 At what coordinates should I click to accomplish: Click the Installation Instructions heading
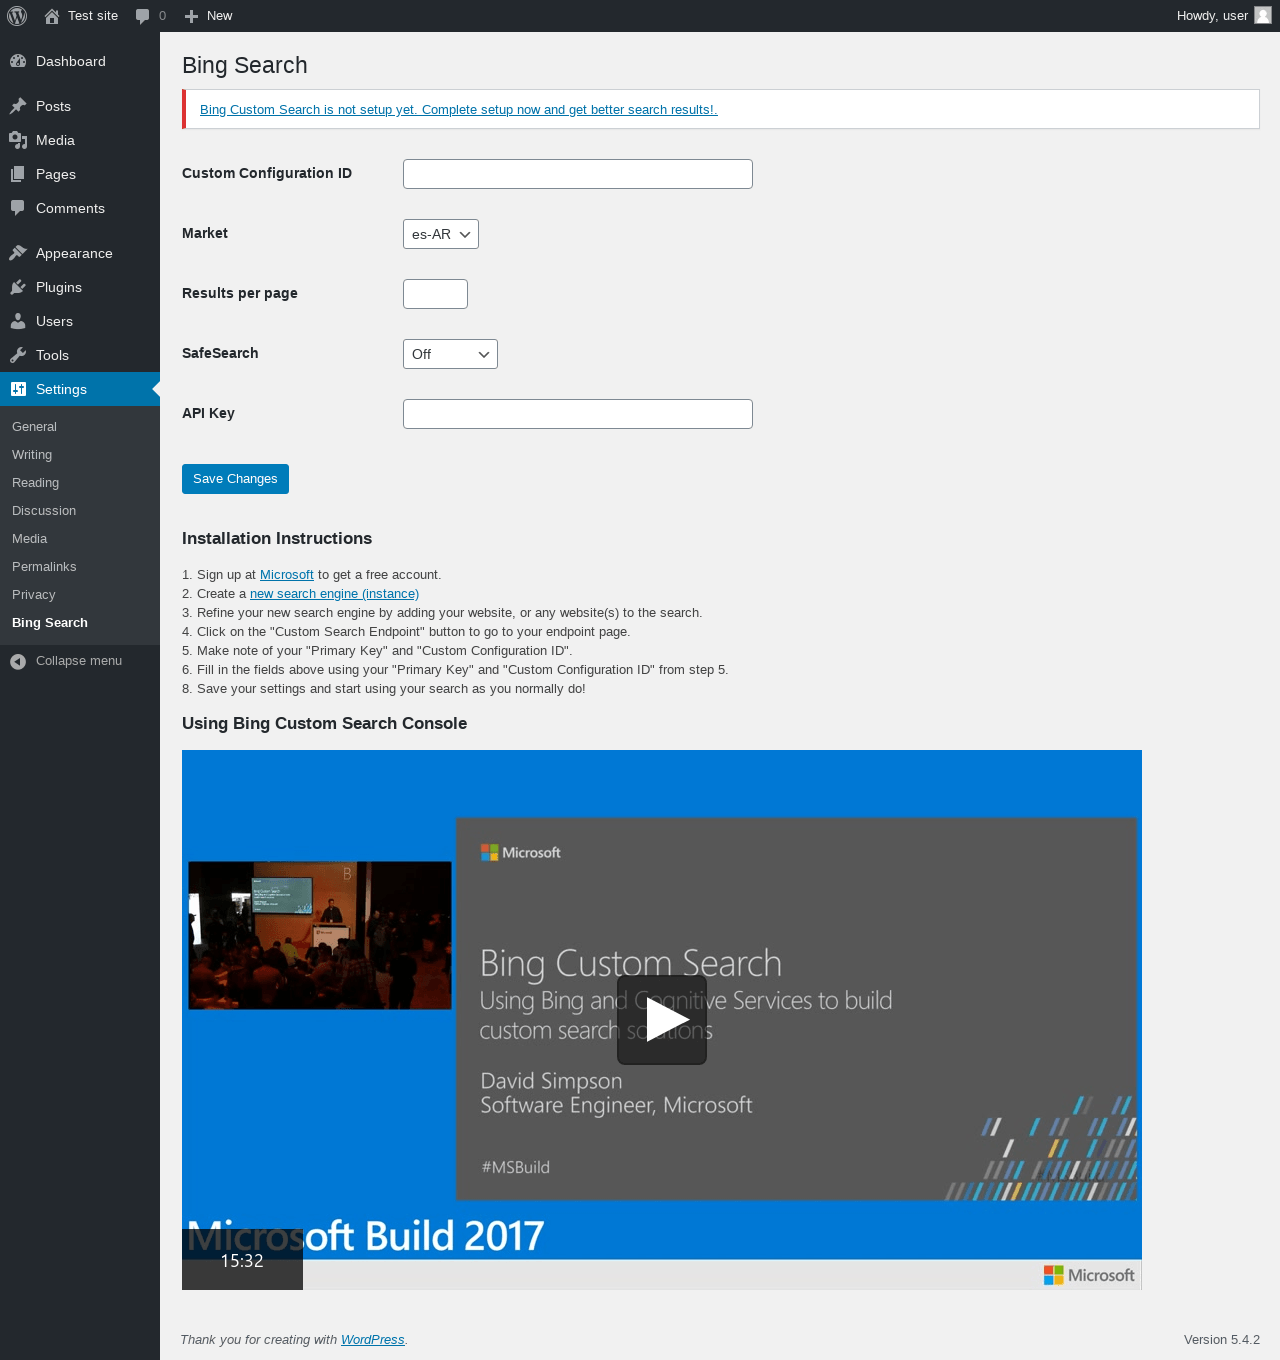coord(277,538)
